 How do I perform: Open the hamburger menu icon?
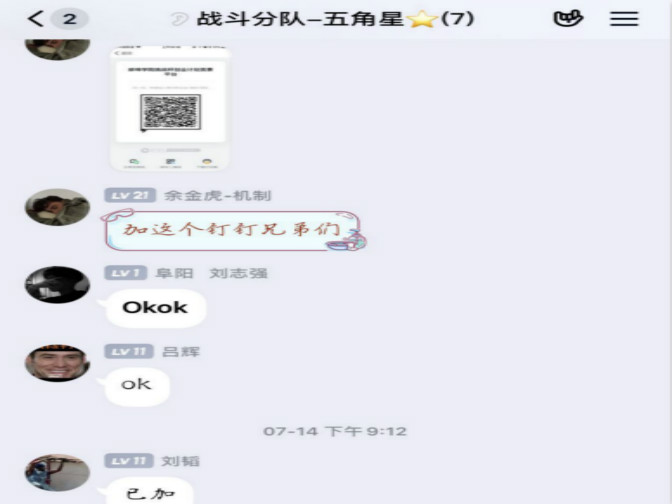pos(624,19)
